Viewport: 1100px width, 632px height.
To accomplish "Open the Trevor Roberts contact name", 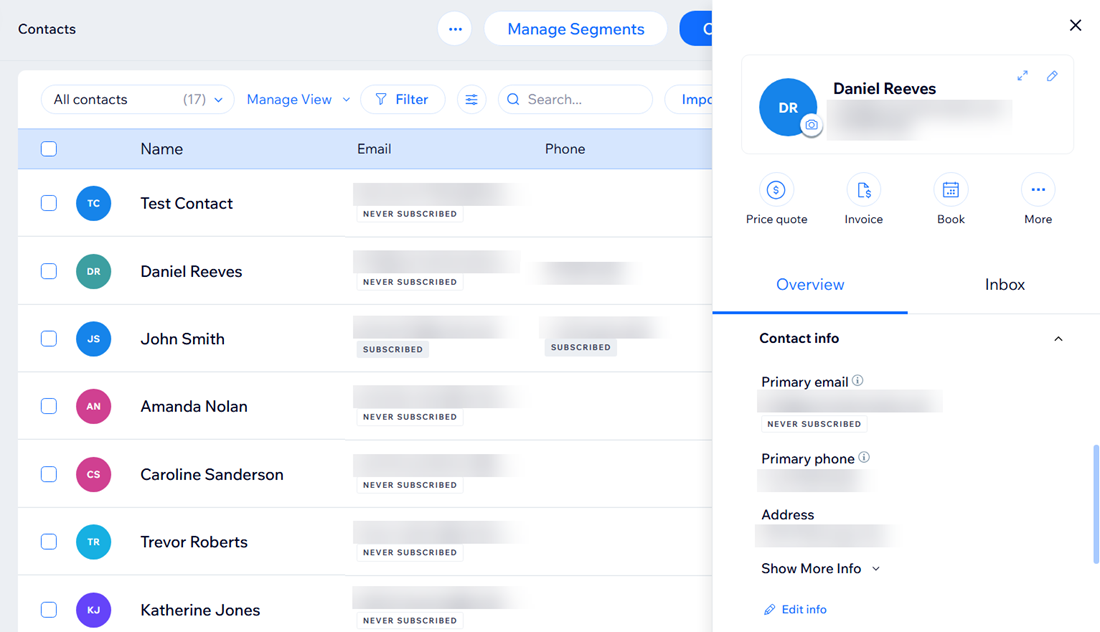I will [x=194, y=542].
